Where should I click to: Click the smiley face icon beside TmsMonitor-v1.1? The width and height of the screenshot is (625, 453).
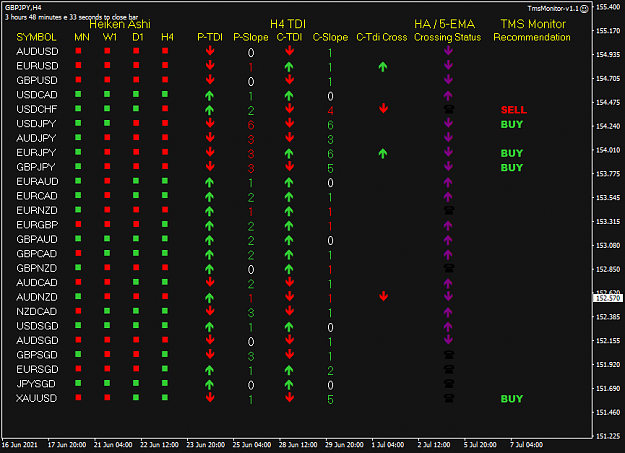584,9
